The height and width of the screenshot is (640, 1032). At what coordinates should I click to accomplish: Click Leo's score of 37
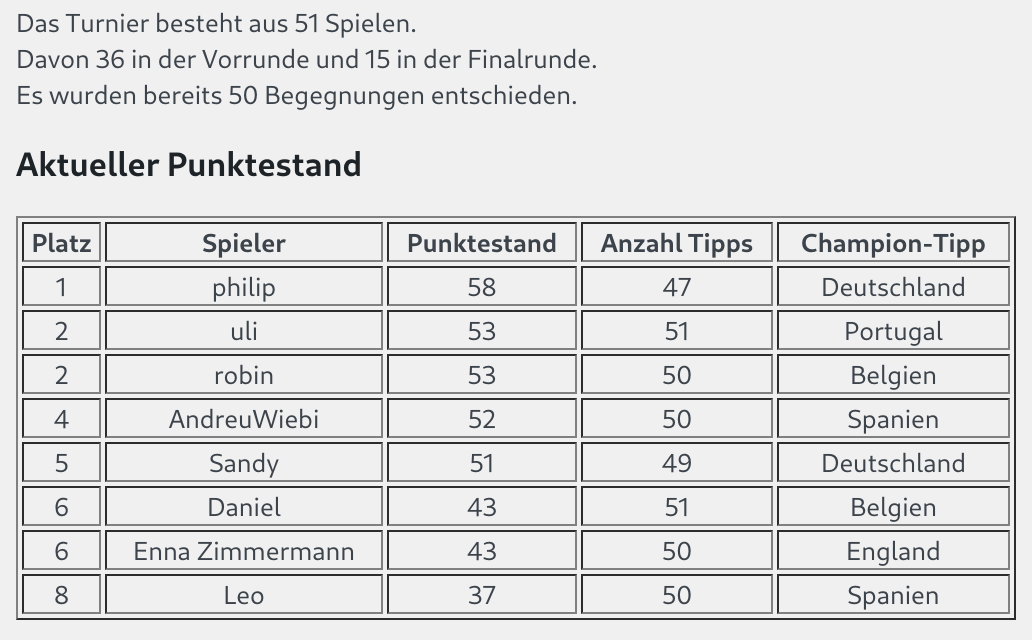[x=482, y=595]
